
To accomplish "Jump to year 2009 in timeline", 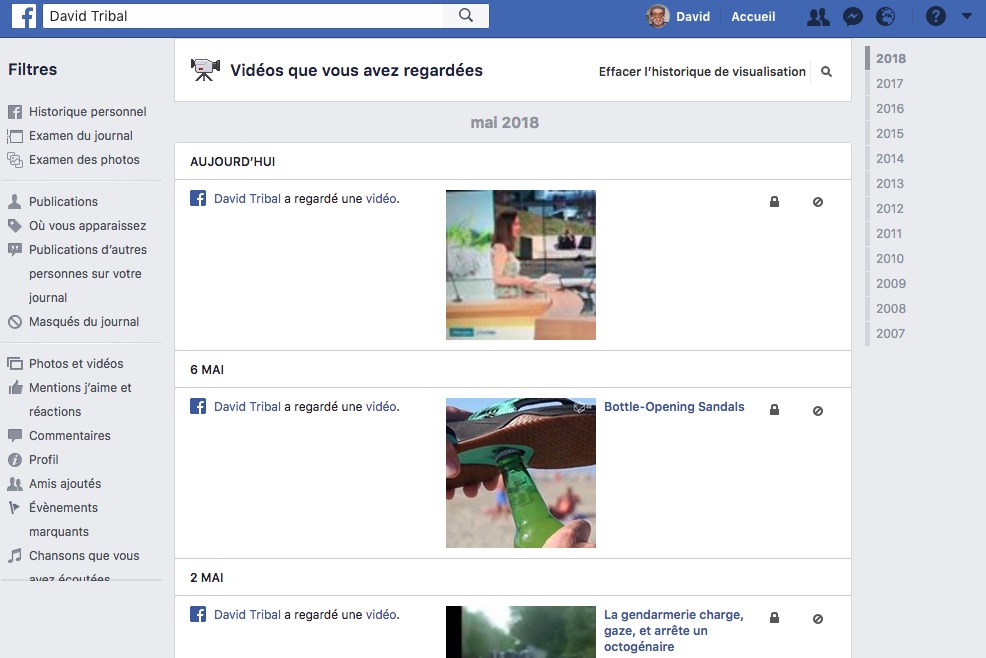I will click(x=891, y=284).
